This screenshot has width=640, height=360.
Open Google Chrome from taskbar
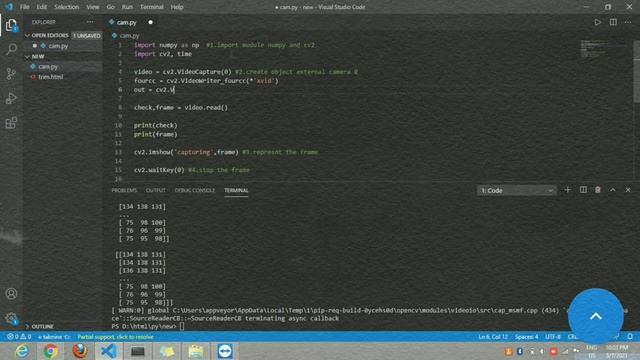(50, 351)
